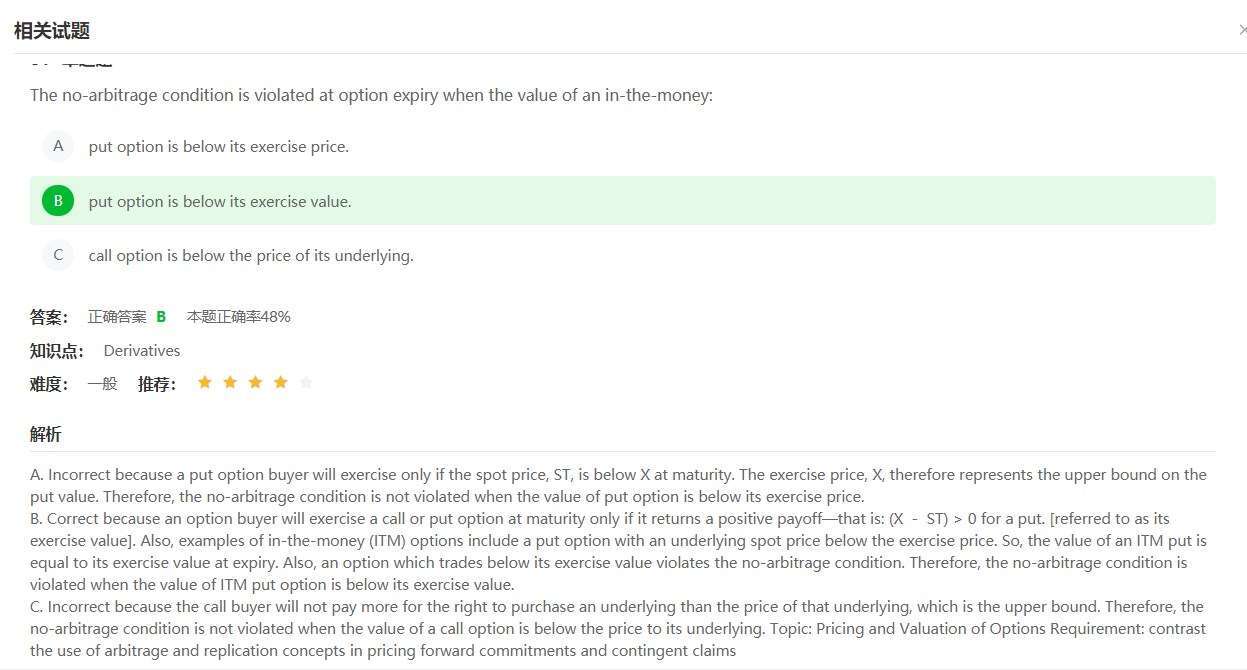Viewport: 1247px width, 670px height.
Task: Click the fifth gray rating star
Action: (x=306, y=382)
